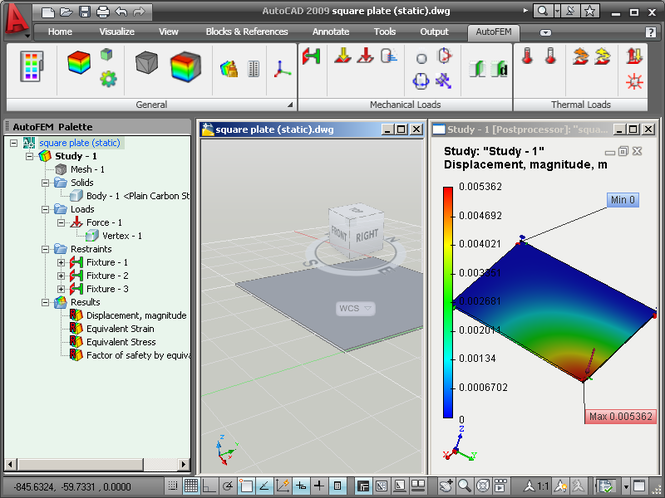Switch to the Visualize ribbon tab
665x498 pixels.
(117, 32)
